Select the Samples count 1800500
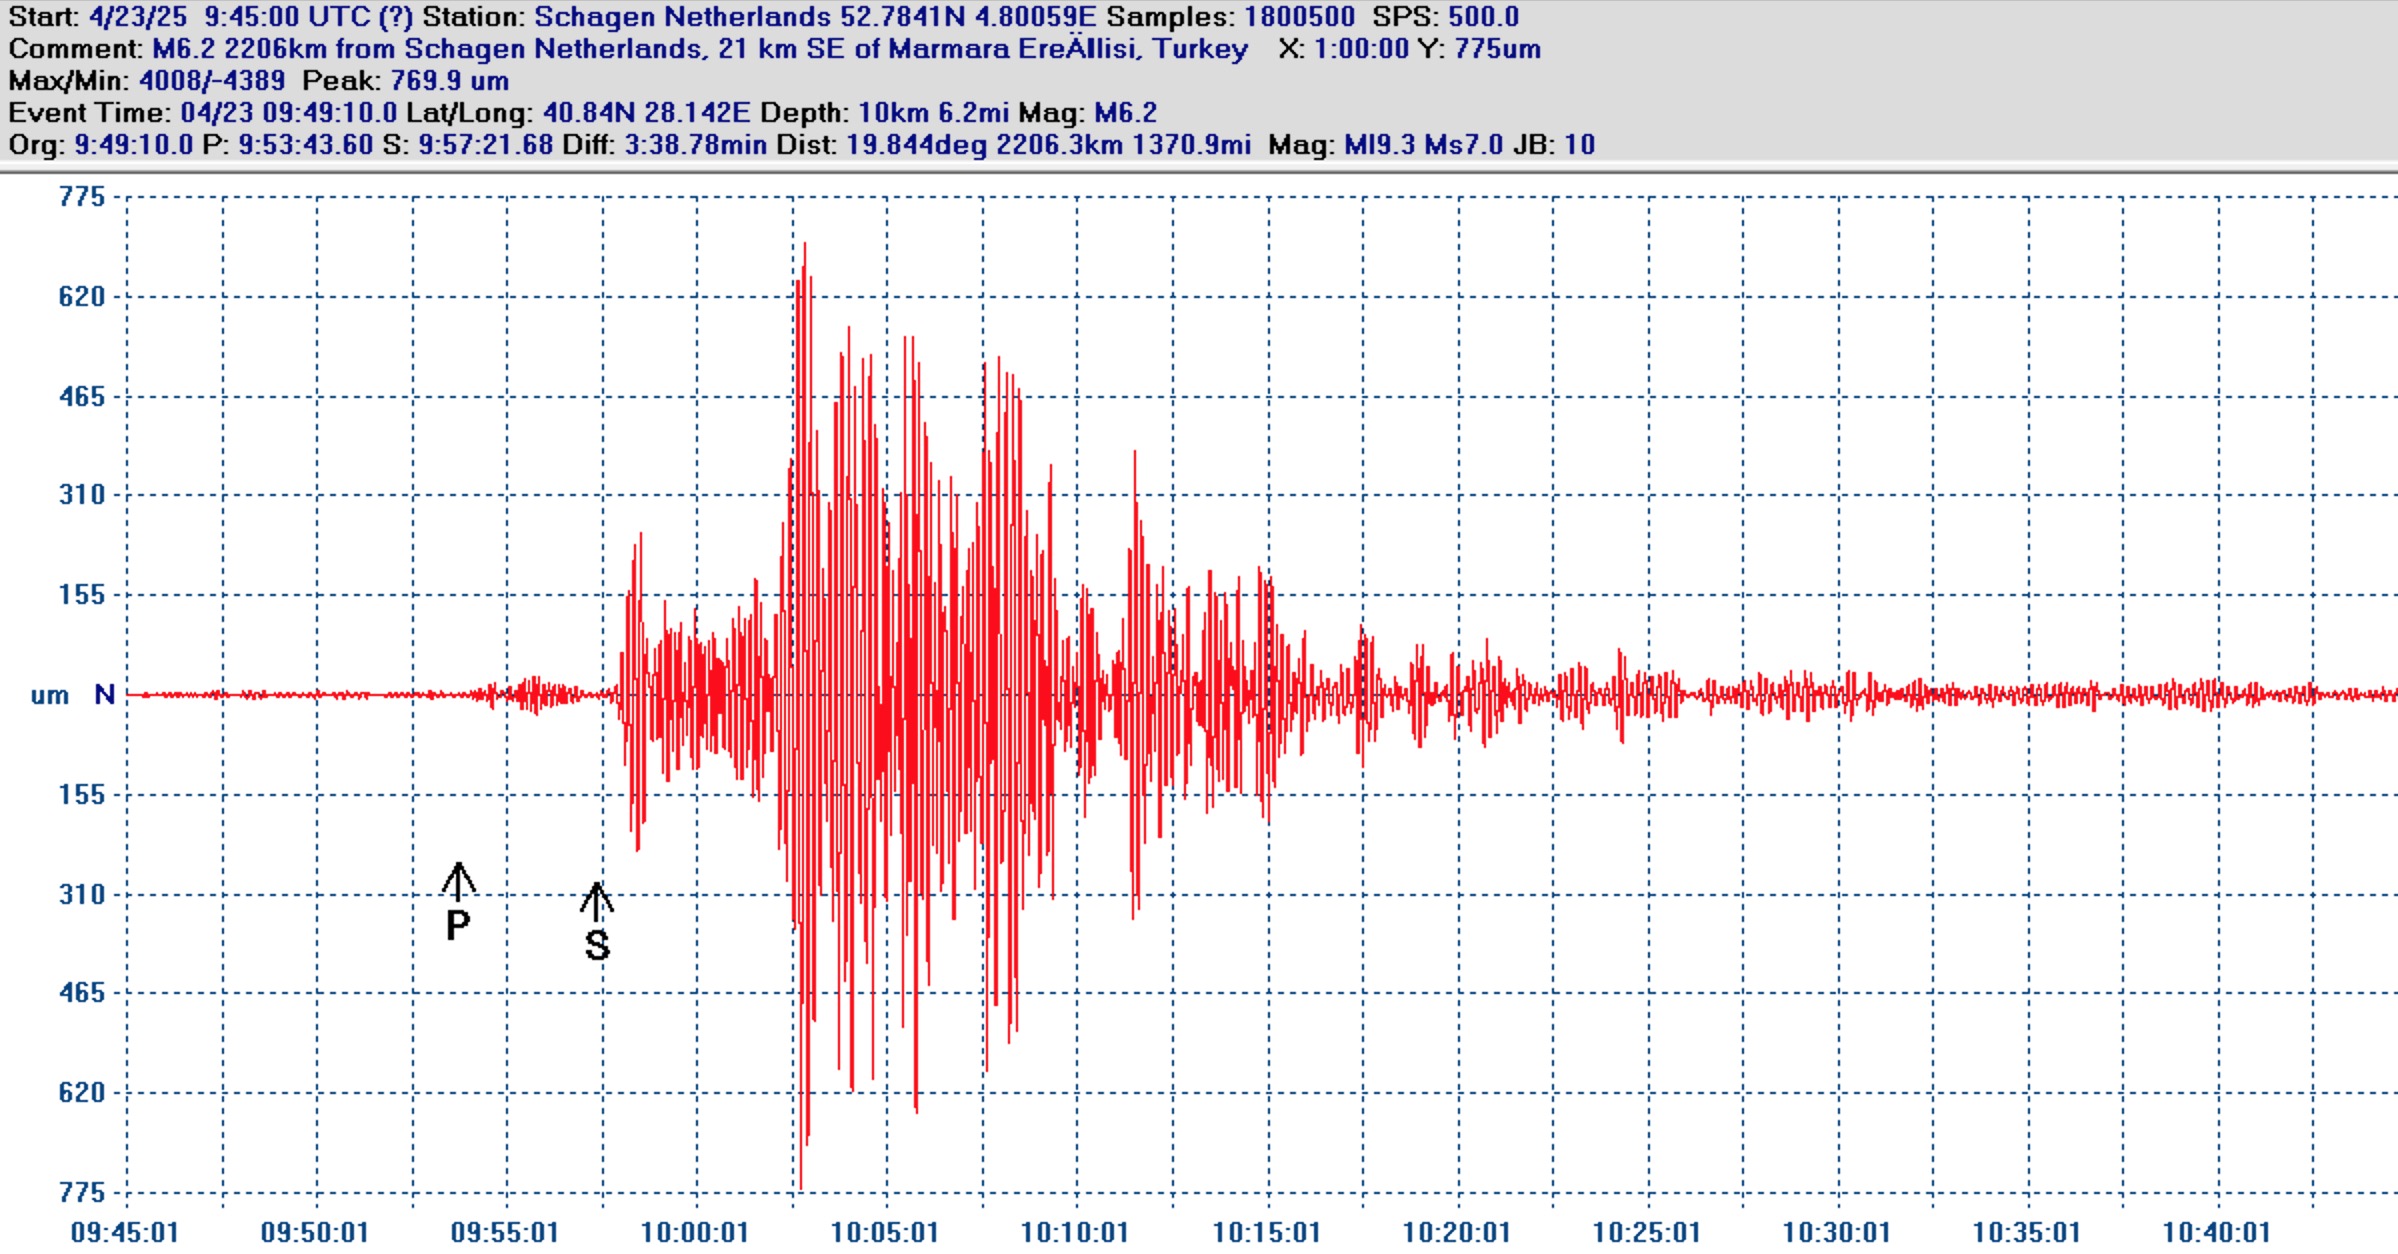The image size is (2398, 1254). (x=1299, y=17)
